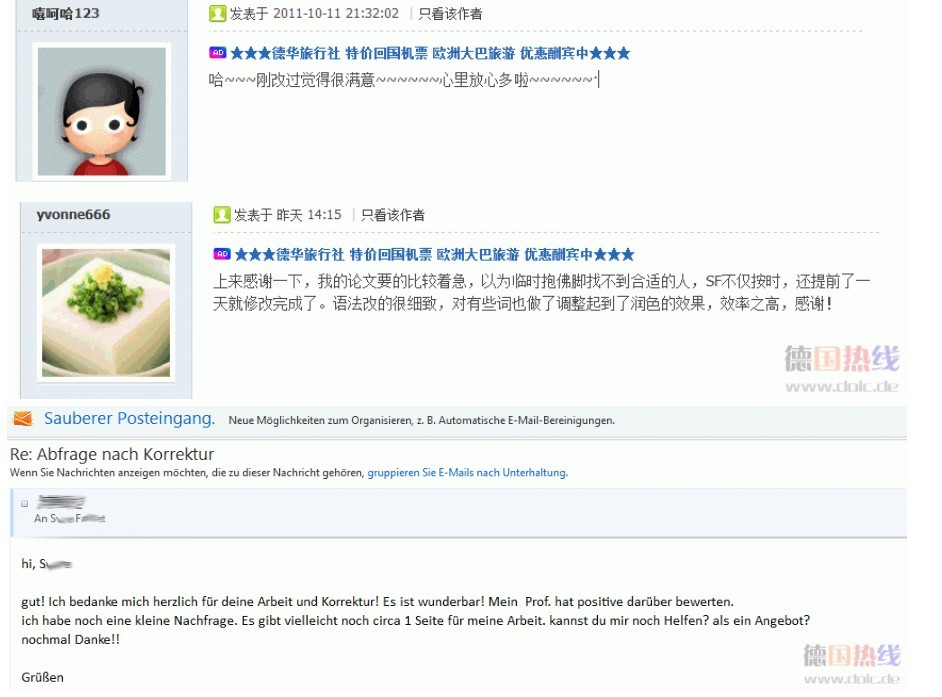The width and height of the screenshot is (942, 697).
Task: Filter first post with 只看该作者
Action: [x=450, y=14]
